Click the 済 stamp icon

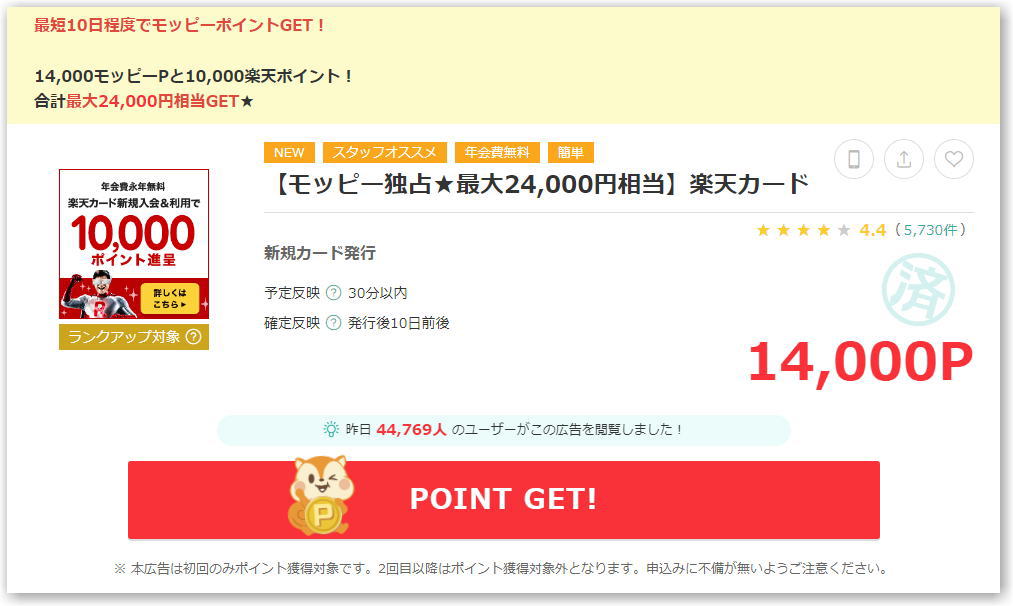[918, 289]
